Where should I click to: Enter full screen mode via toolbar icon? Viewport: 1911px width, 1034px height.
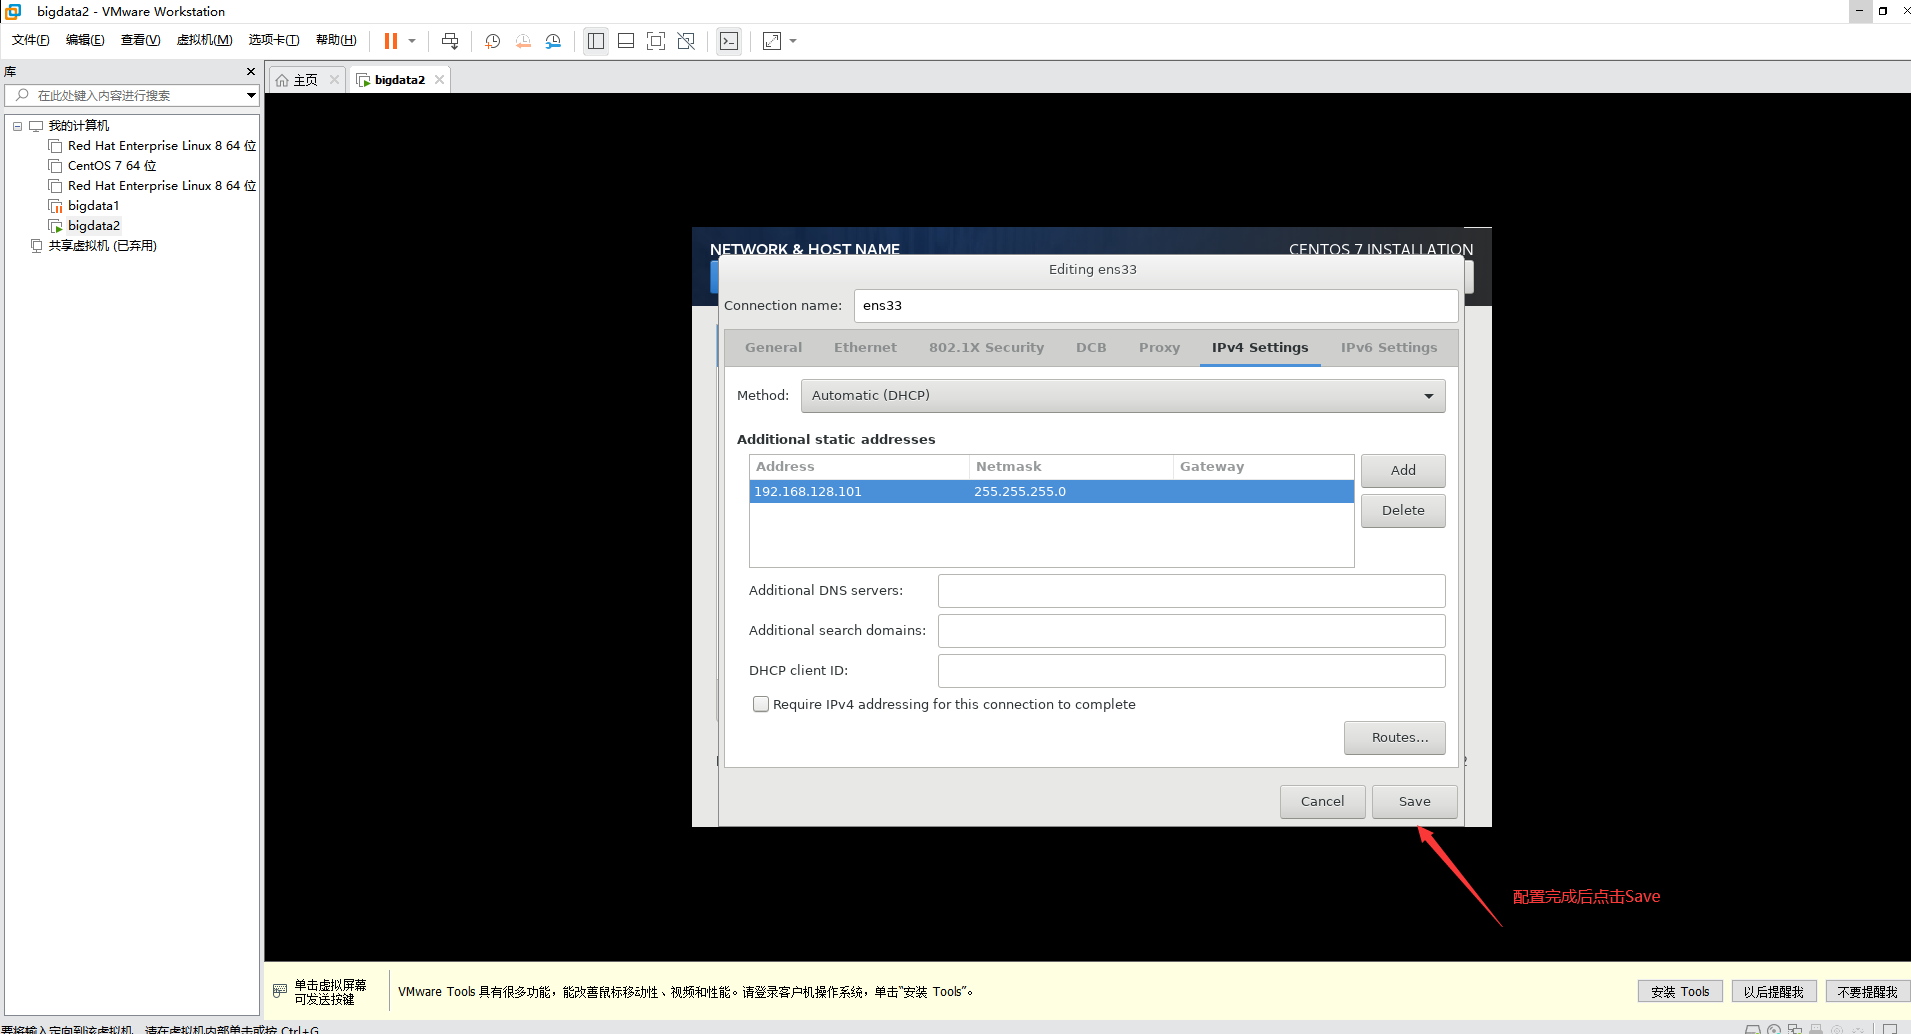click(656, 41)
